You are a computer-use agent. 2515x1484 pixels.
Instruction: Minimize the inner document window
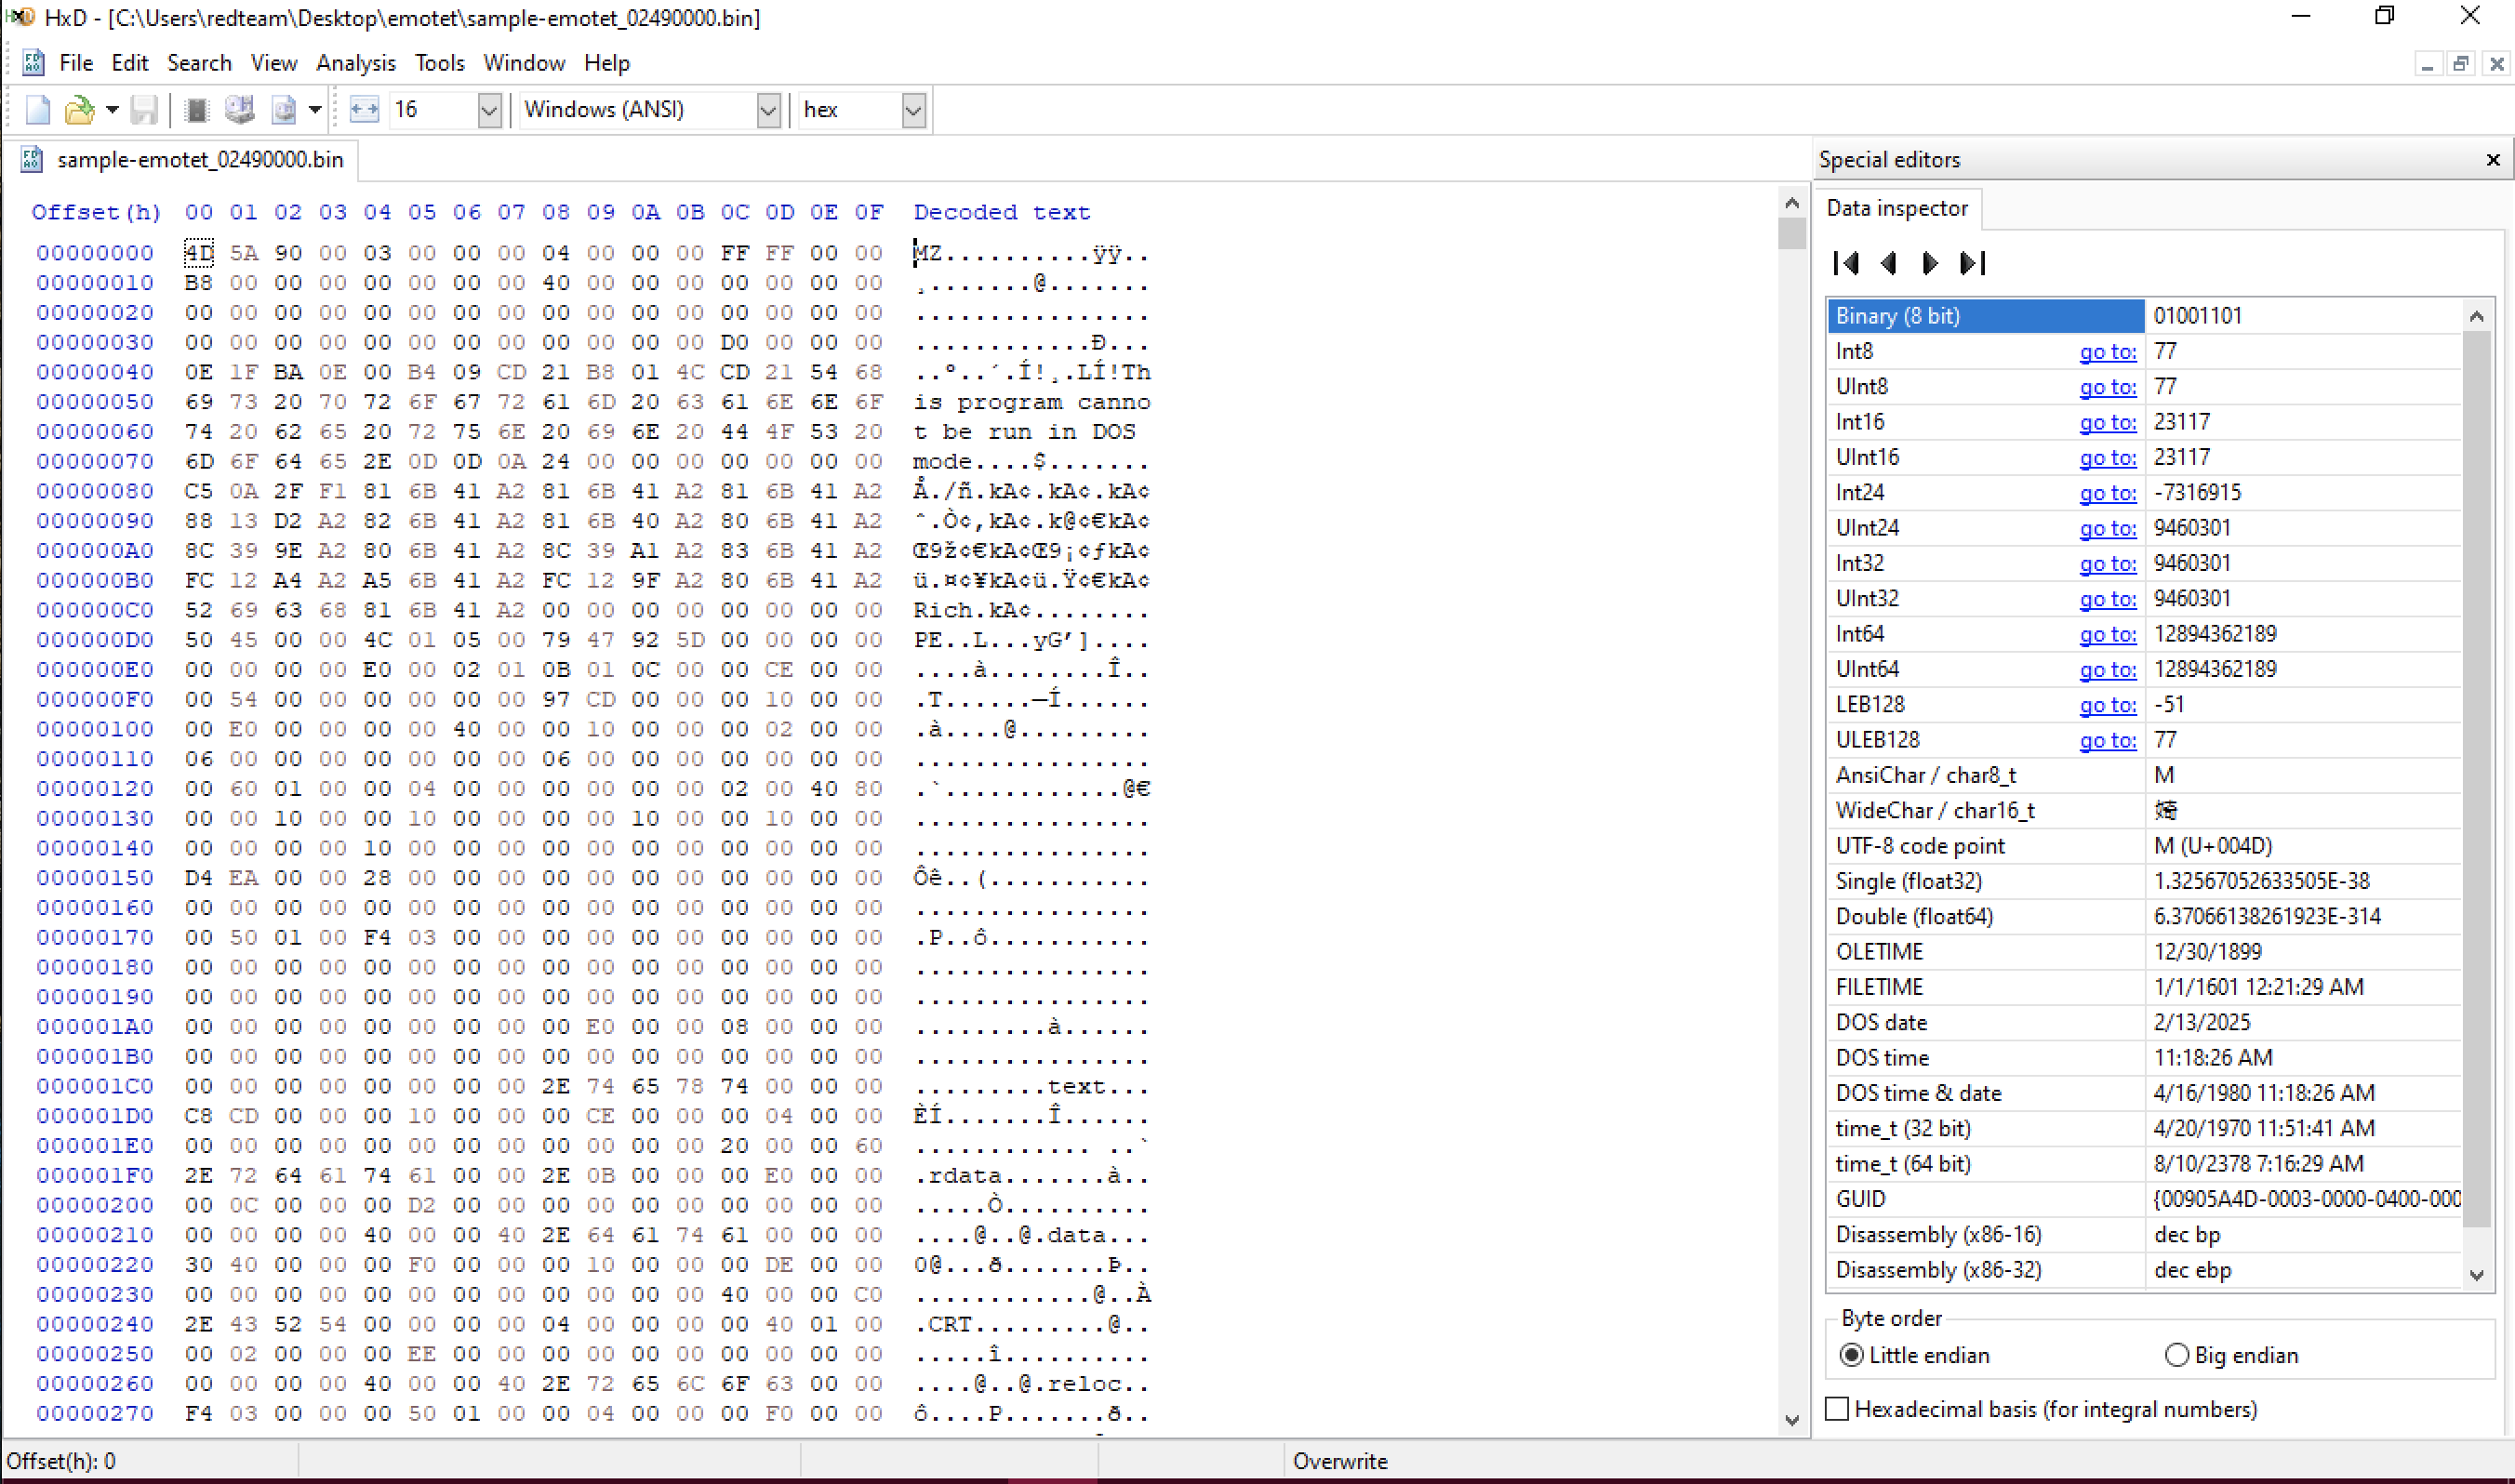coord(2427,64)
